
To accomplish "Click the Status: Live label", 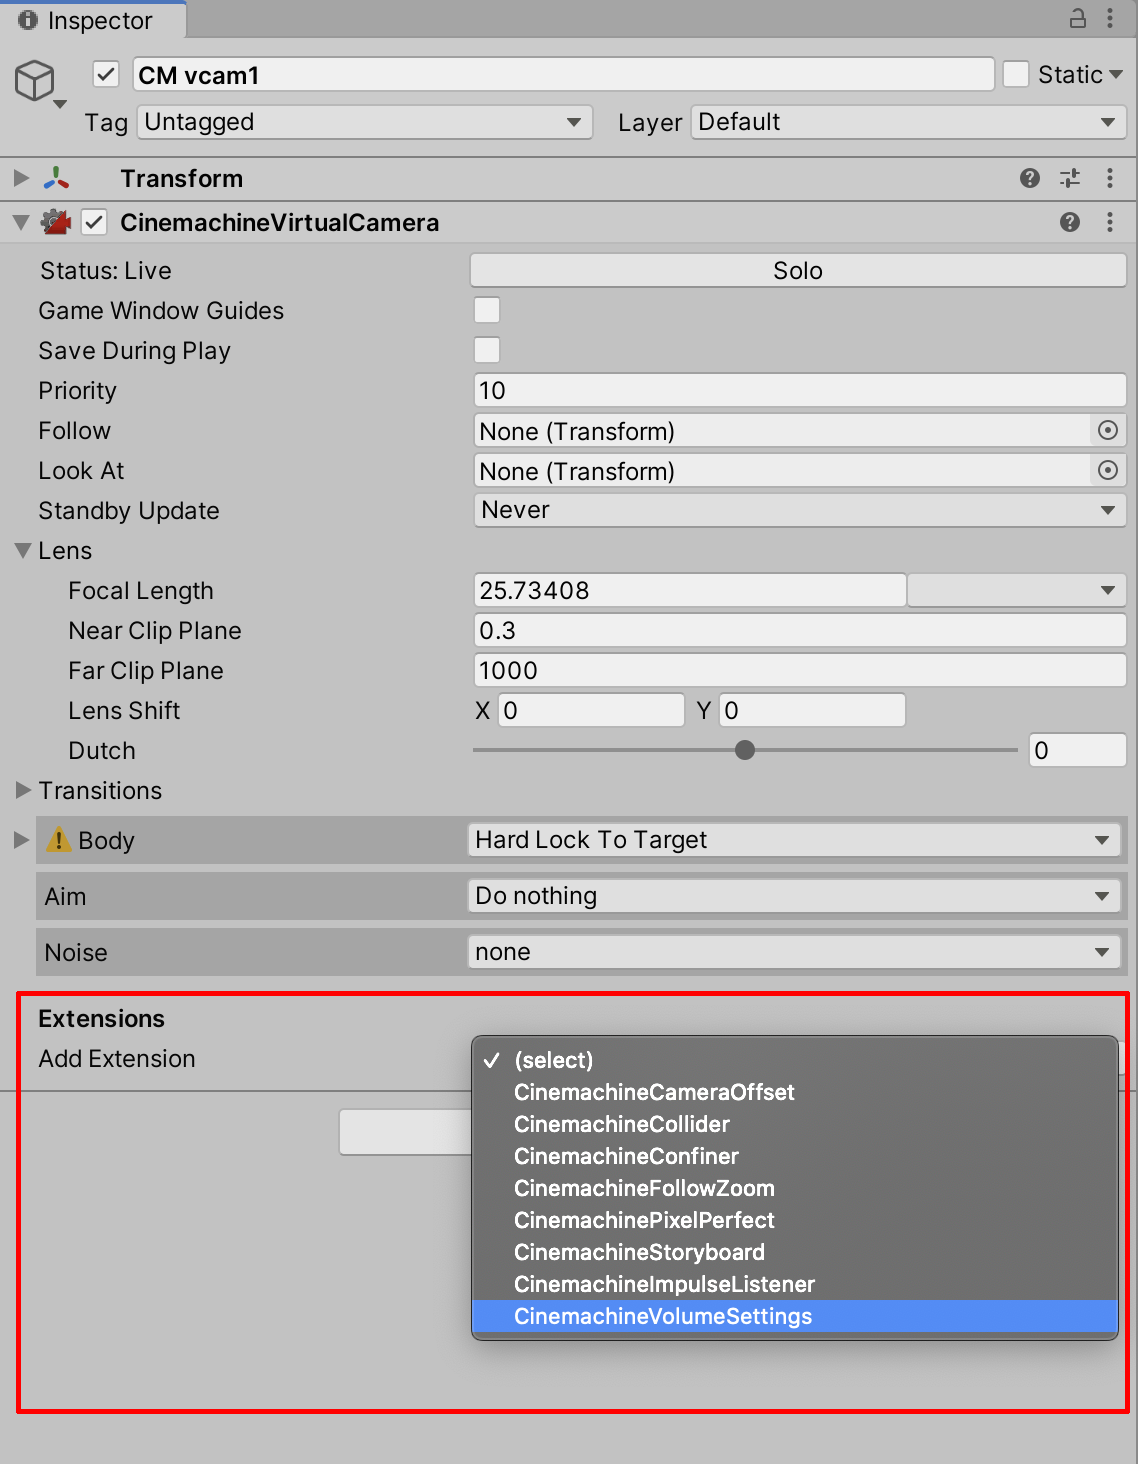I will [105, 270].
